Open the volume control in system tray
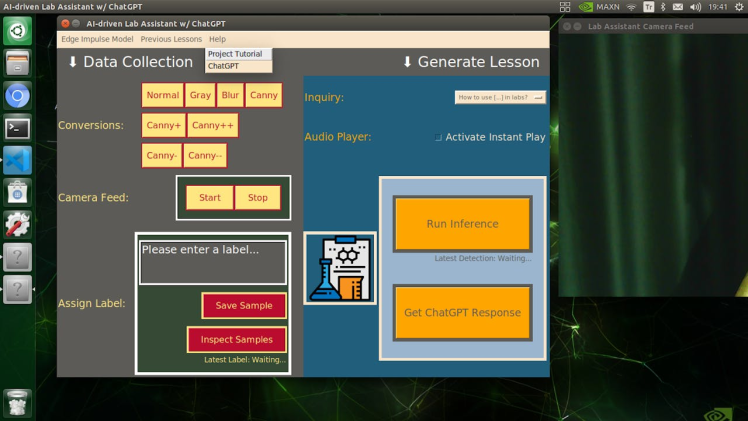Screen dimensions: 748x421 tap(695, 7)
